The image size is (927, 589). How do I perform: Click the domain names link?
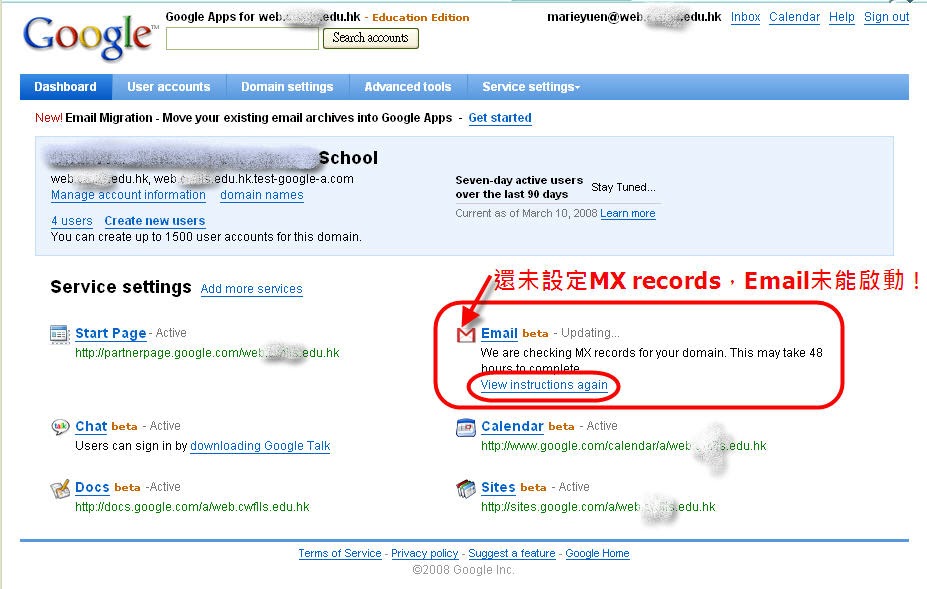coord(262,195)
